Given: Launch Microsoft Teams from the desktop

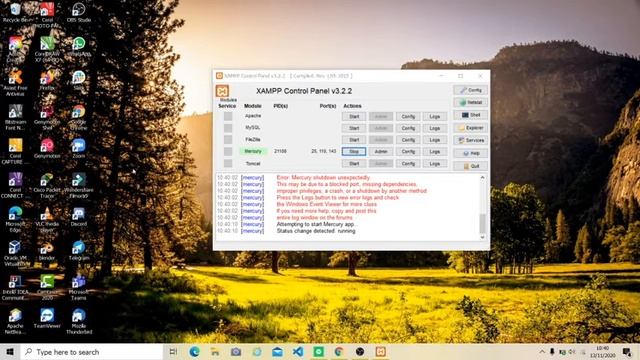Looking at the screenshot, I should coord(78,288).
